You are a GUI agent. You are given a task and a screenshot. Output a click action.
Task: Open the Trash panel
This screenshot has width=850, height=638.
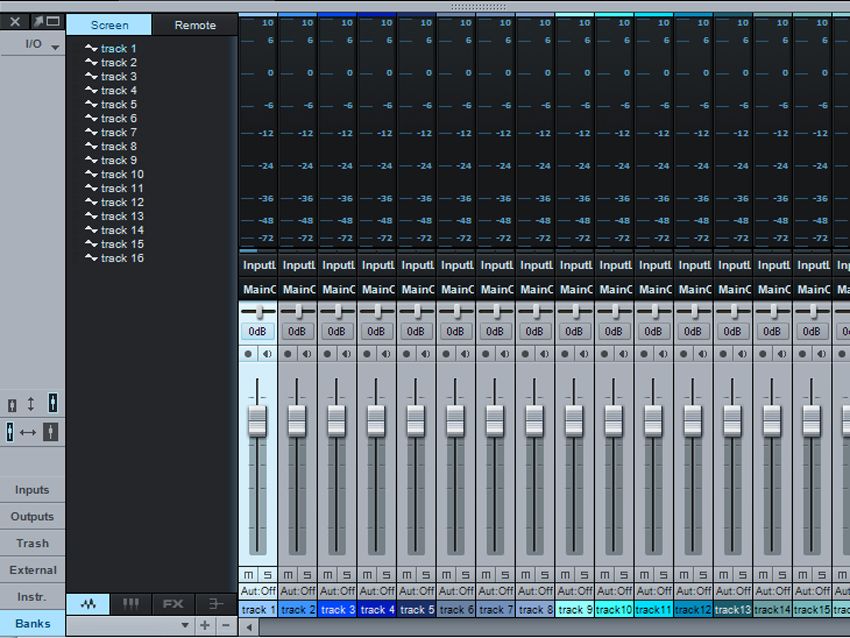[x=32, y=543]
